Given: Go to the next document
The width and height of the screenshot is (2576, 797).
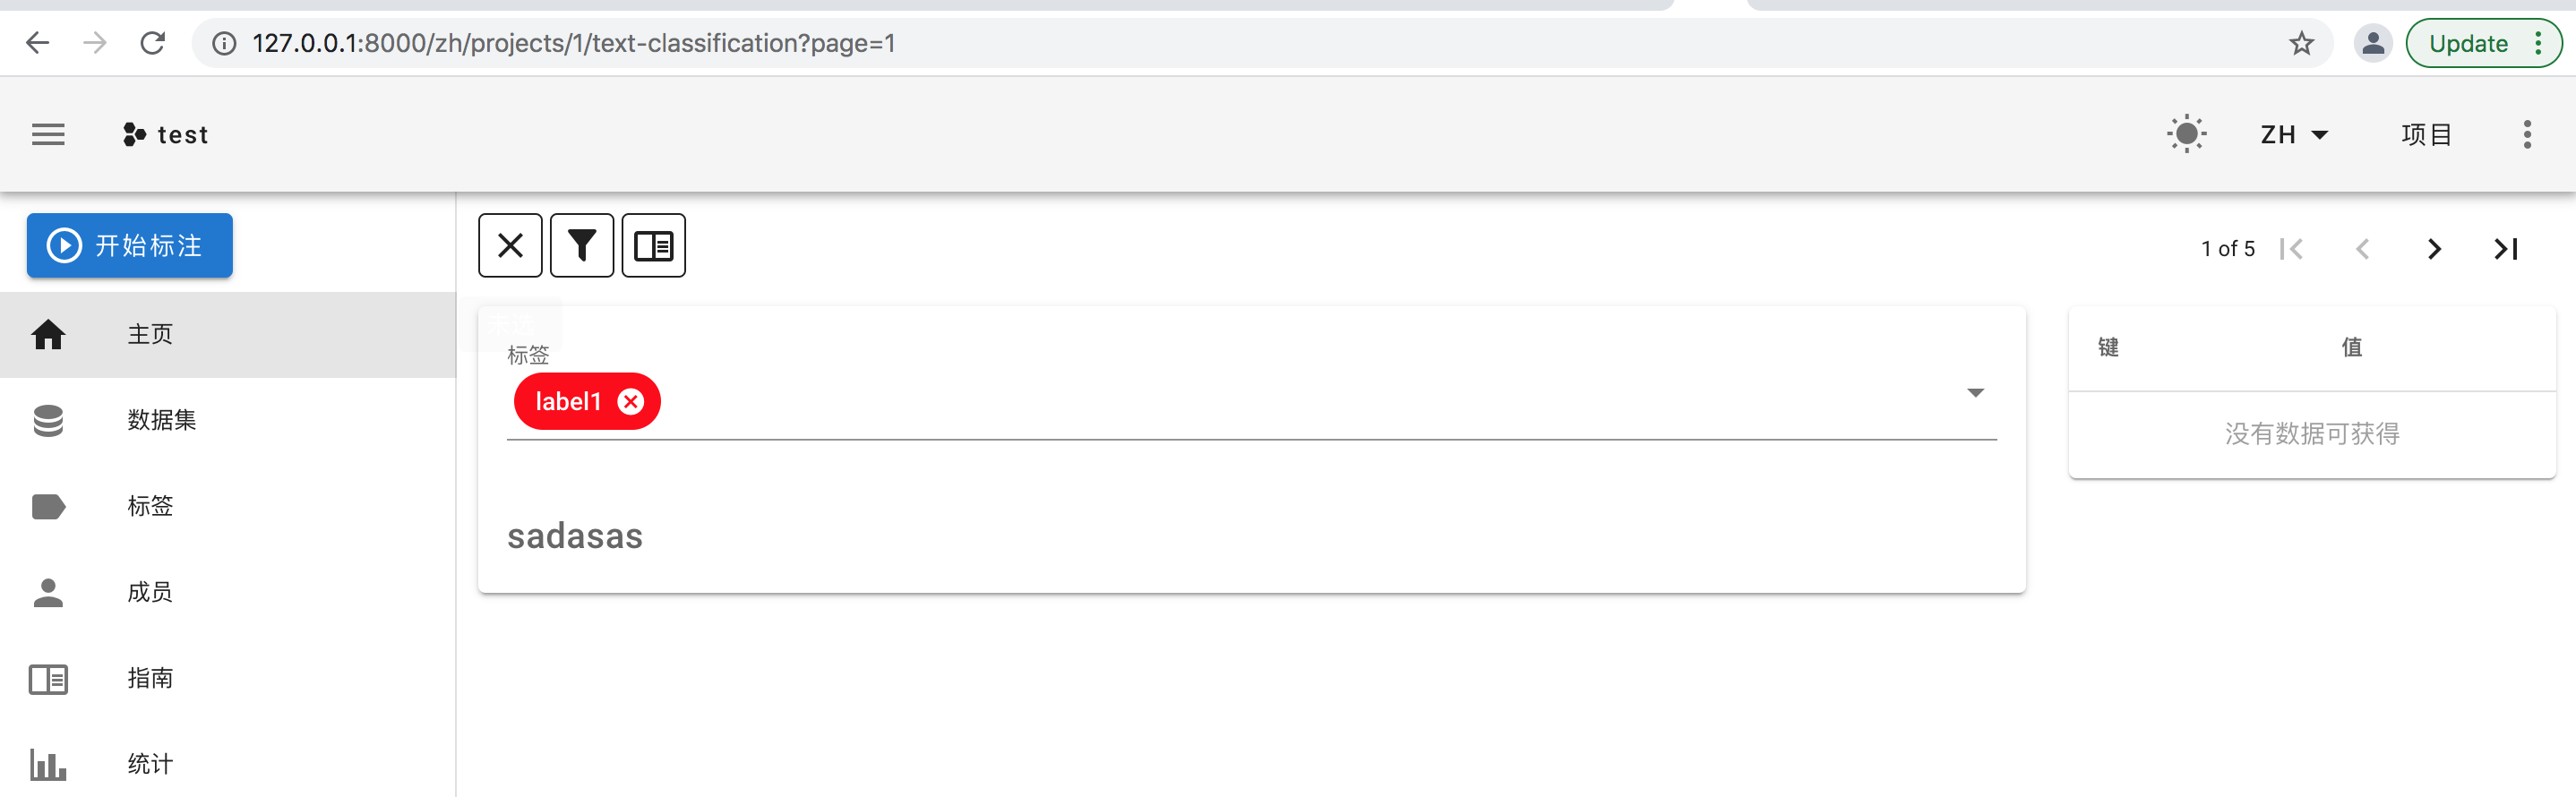Looking at the screenshot, I should 2434,248.
